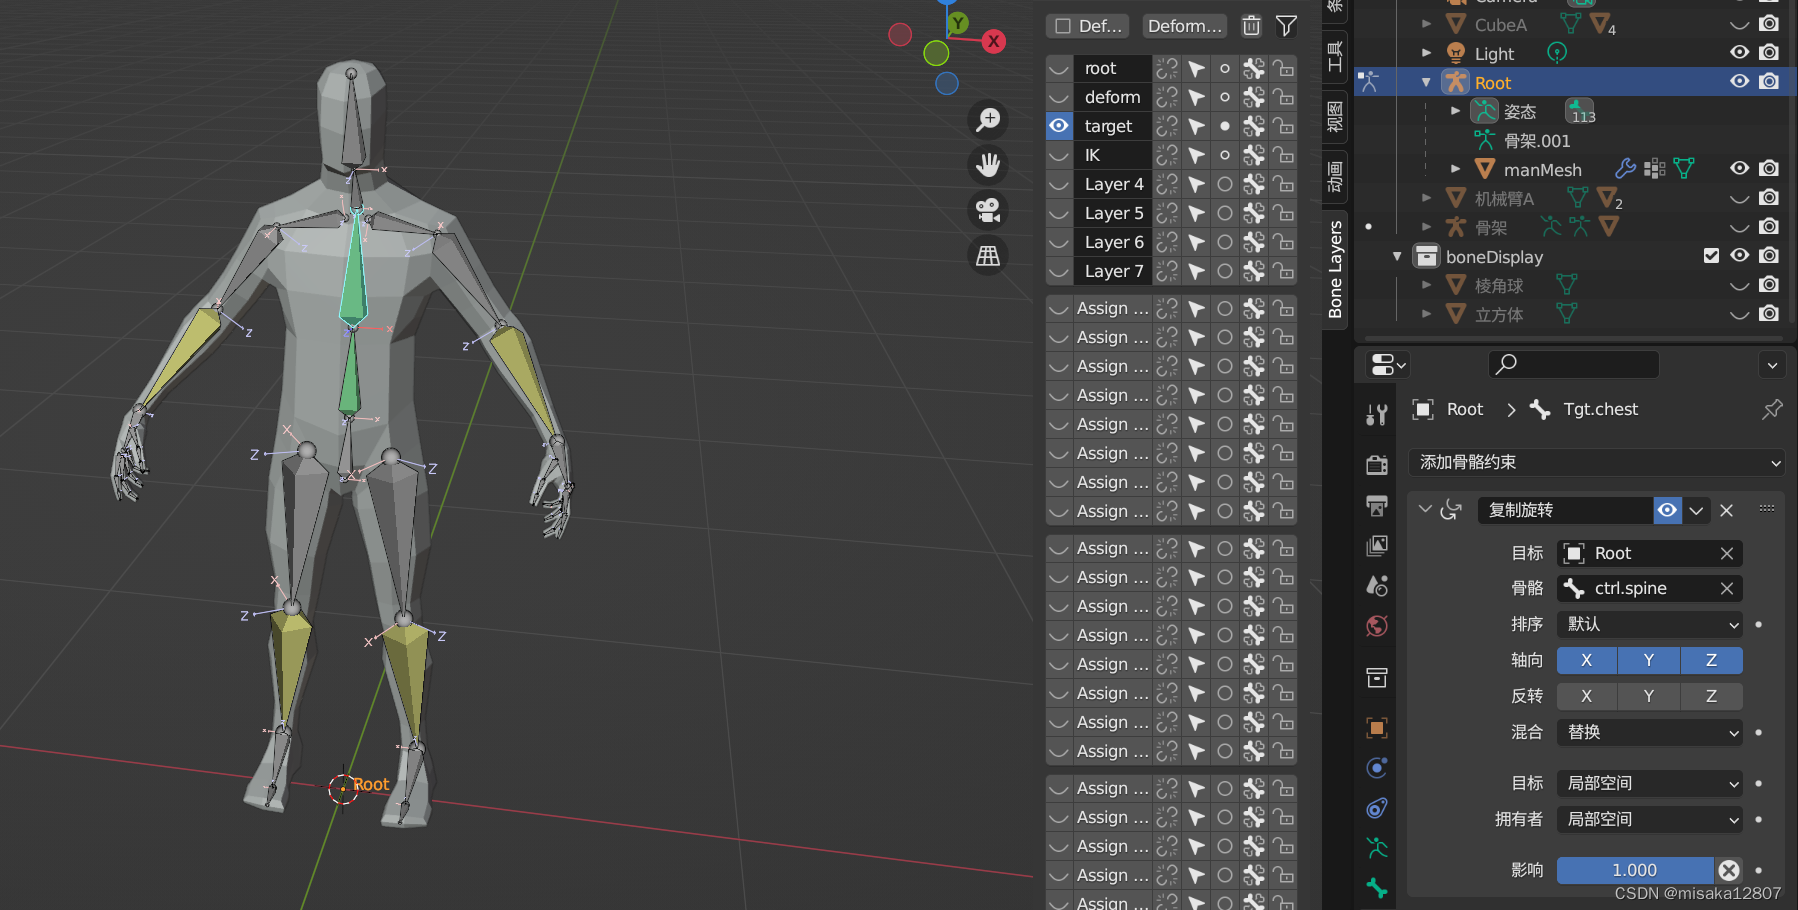Collapse the 复制旋转 constraint panel arrow

coord(1425,510)
